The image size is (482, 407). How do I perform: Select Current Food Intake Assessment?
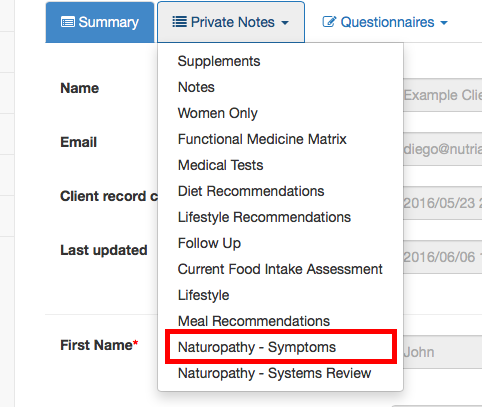(280, 269)
